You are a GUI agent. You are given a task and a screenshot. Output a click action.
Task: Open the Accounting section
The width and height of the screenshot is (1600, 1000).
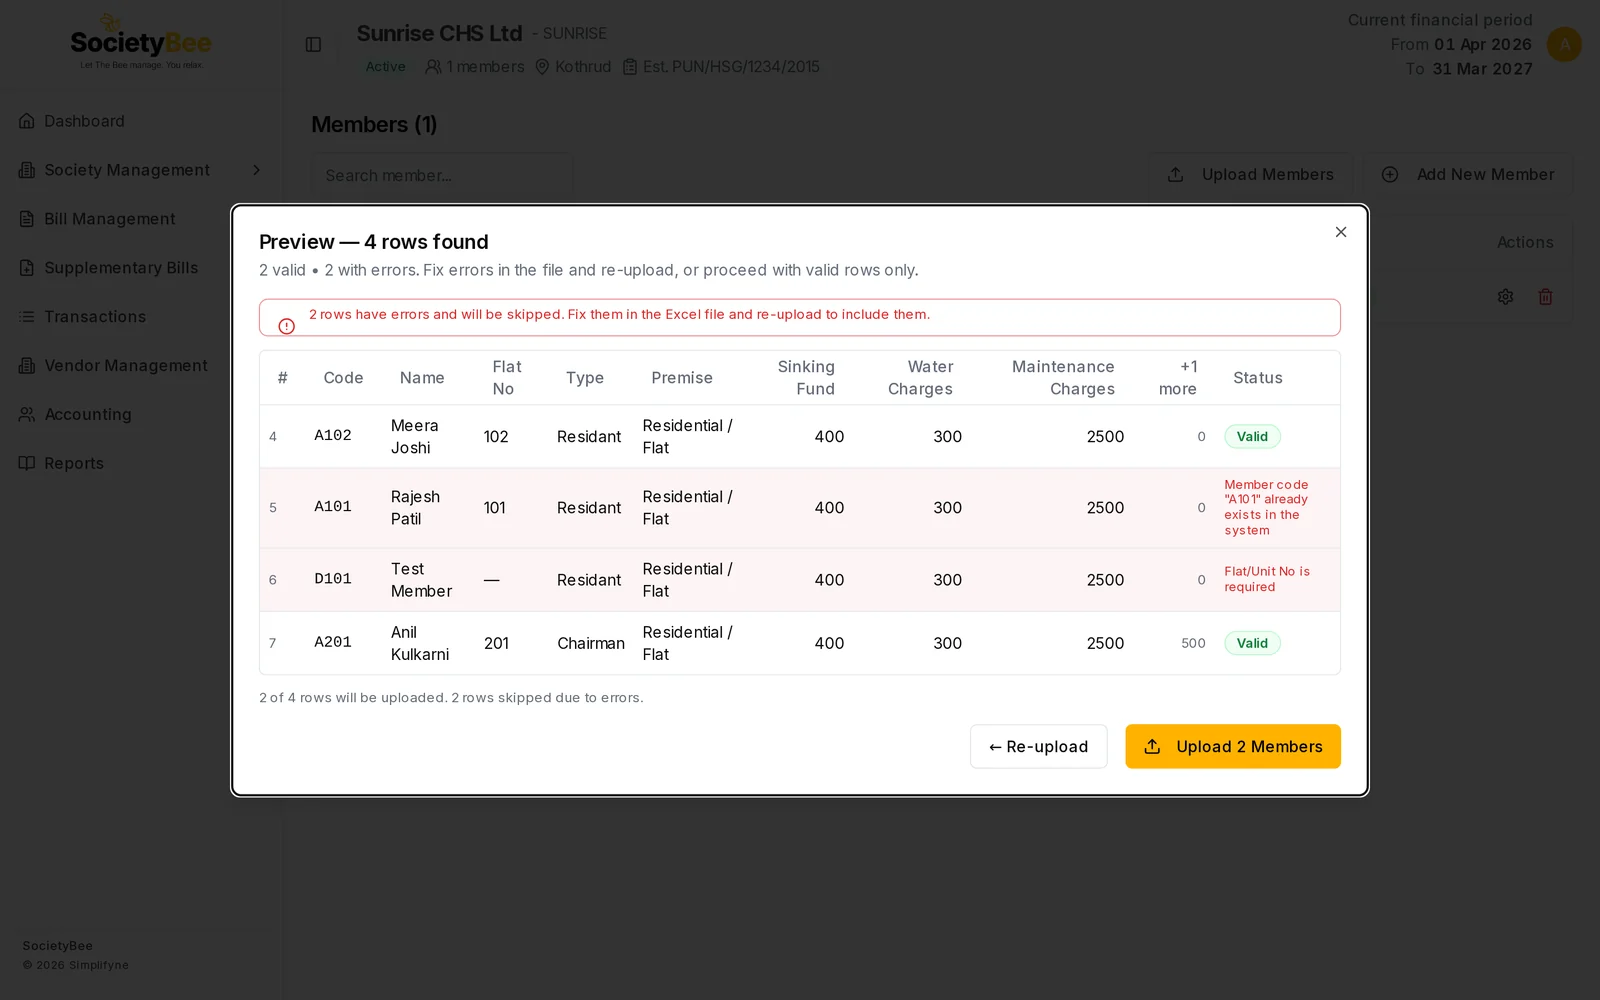point(75,415)
